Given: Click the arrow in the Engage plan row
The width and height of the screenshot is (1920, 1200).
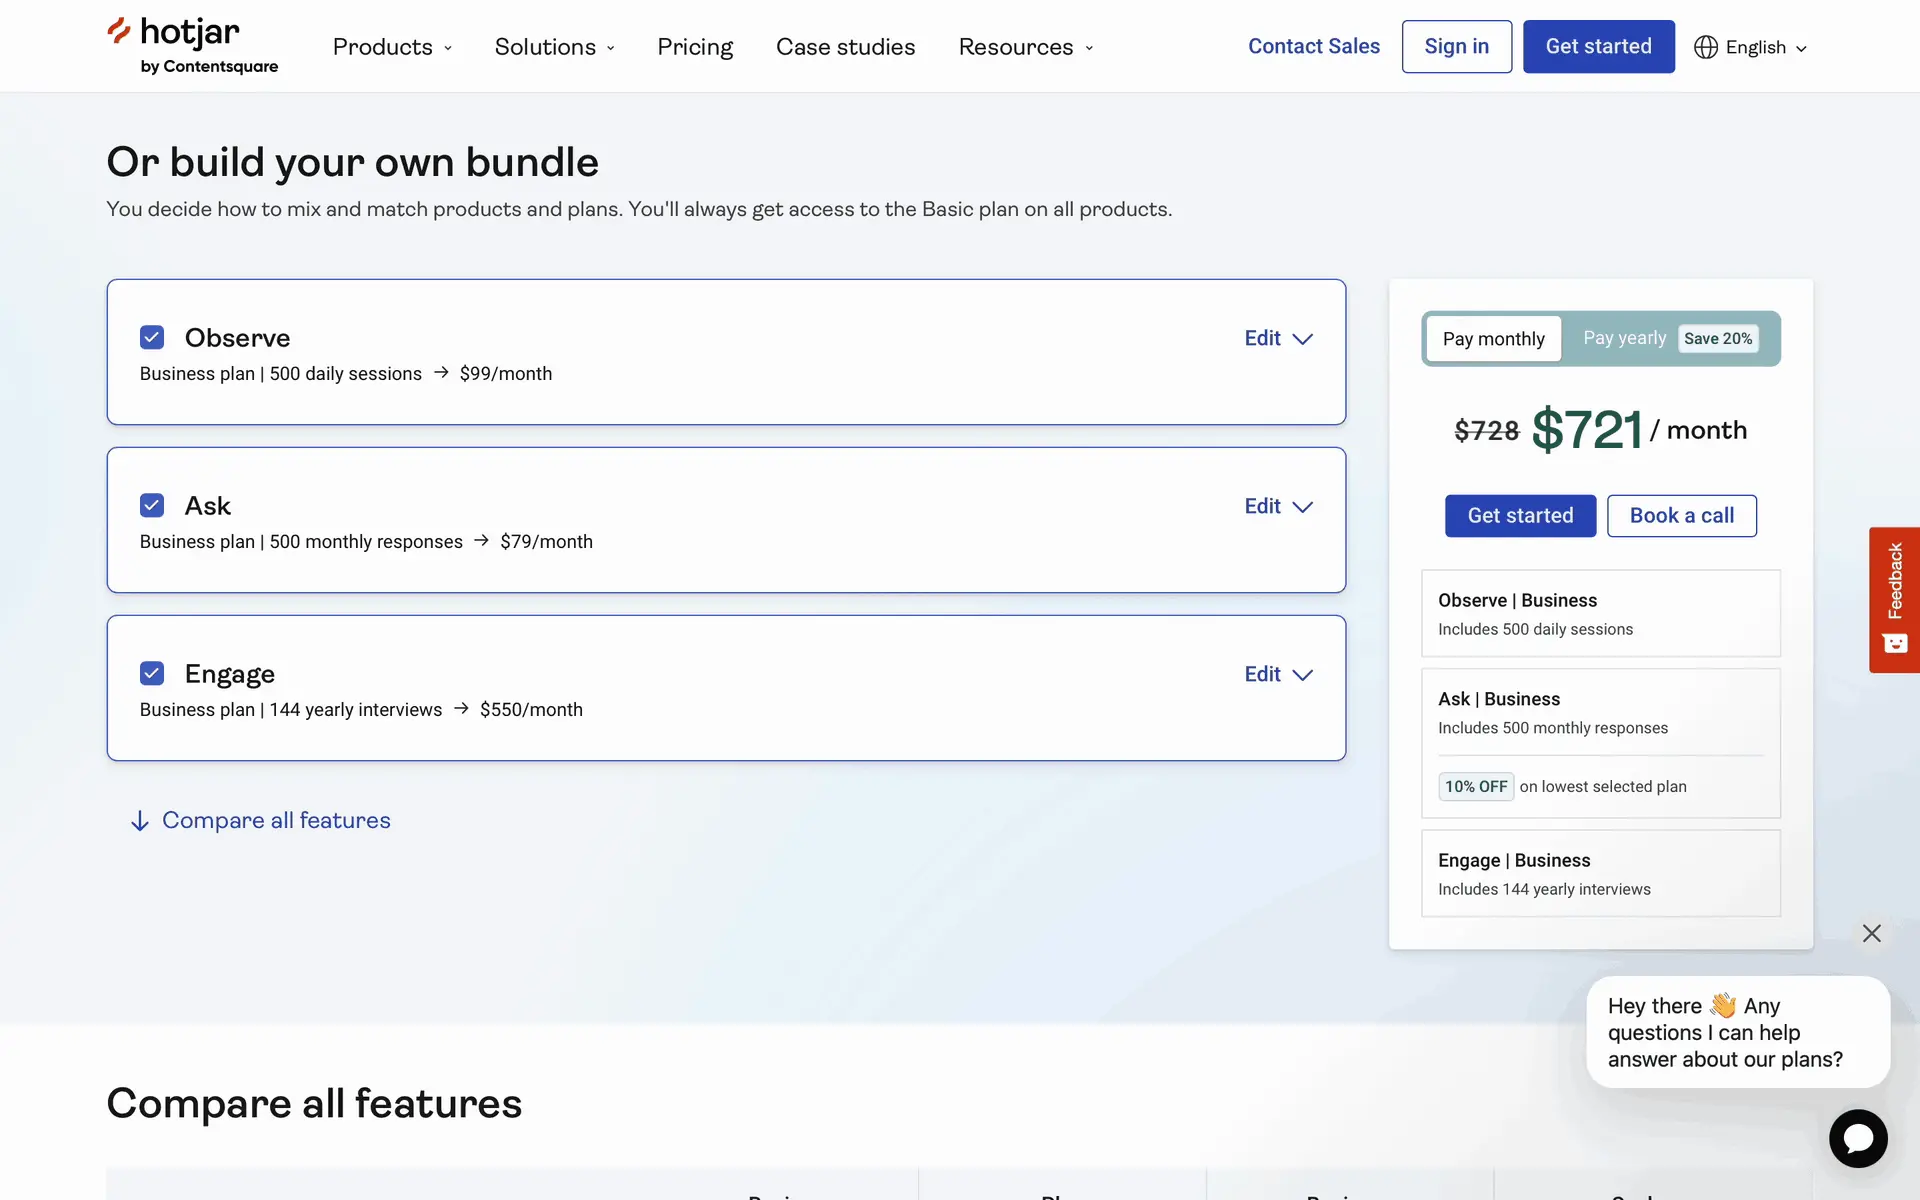Looking at the screenshot, I should click(x=461, y=708).
